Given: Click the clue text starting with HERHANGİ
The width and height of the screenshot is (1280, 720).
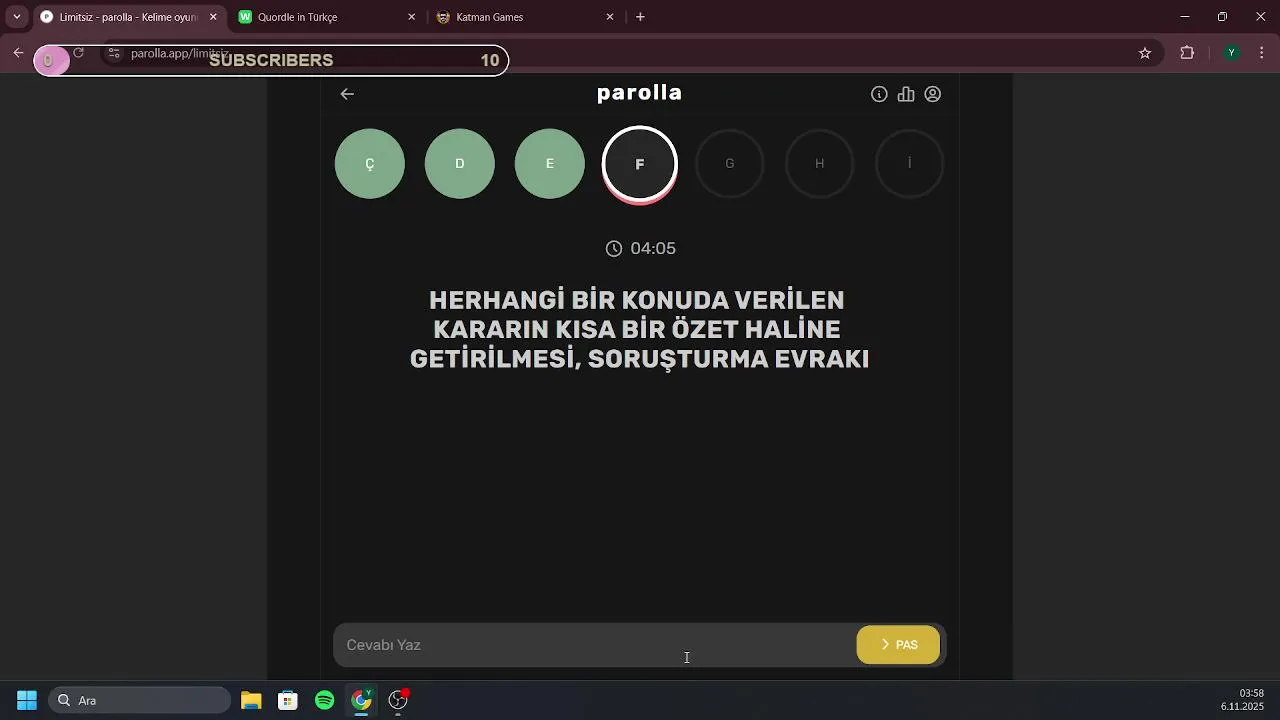Looking at the screenshot, I should [x=639, y=329].
